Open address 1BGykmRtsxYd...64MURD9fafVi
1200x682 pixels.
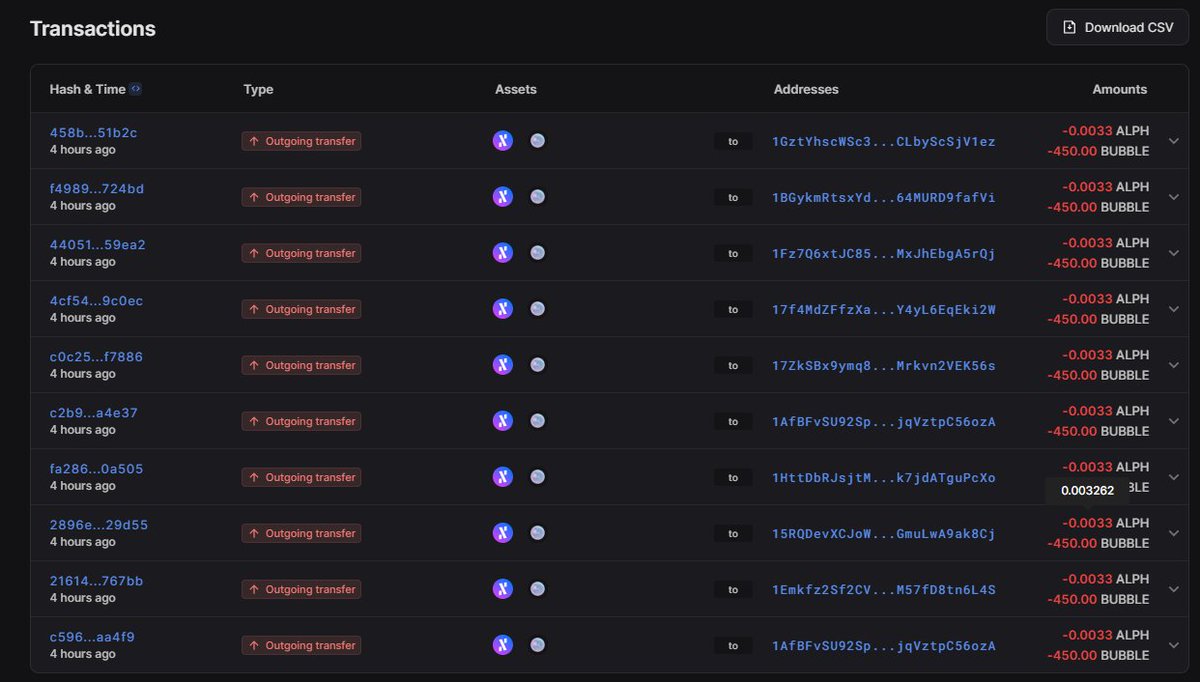click(884, 197)
